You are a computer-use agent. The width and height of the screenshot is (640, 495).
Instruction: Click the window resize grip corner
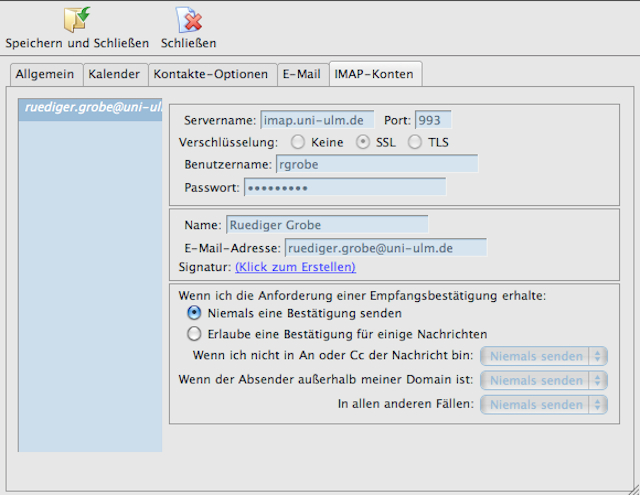point(634,489)
